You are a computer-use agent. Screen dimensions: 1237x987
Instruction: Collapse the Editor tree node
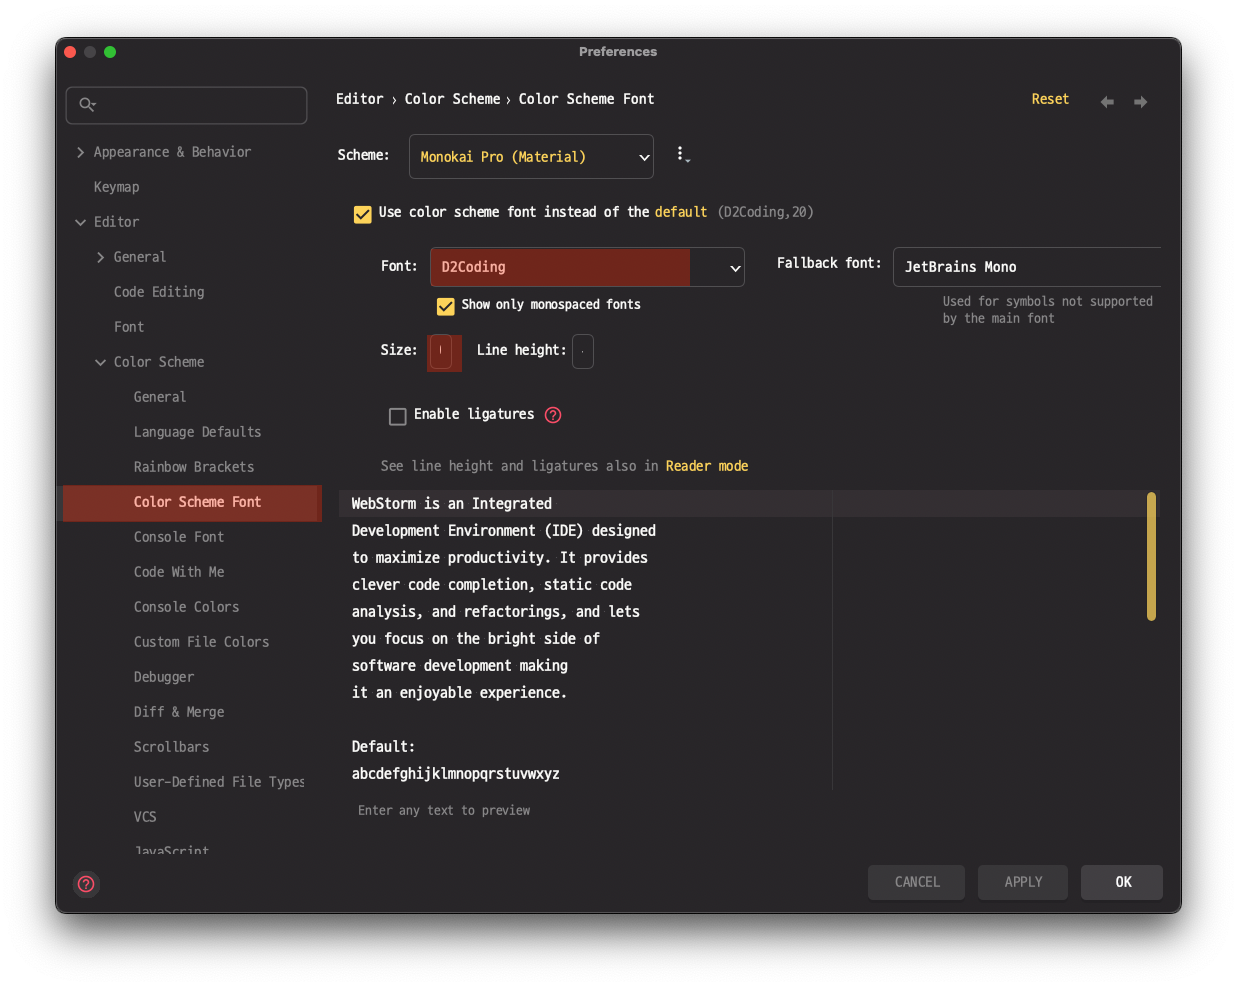click(80, 222)
